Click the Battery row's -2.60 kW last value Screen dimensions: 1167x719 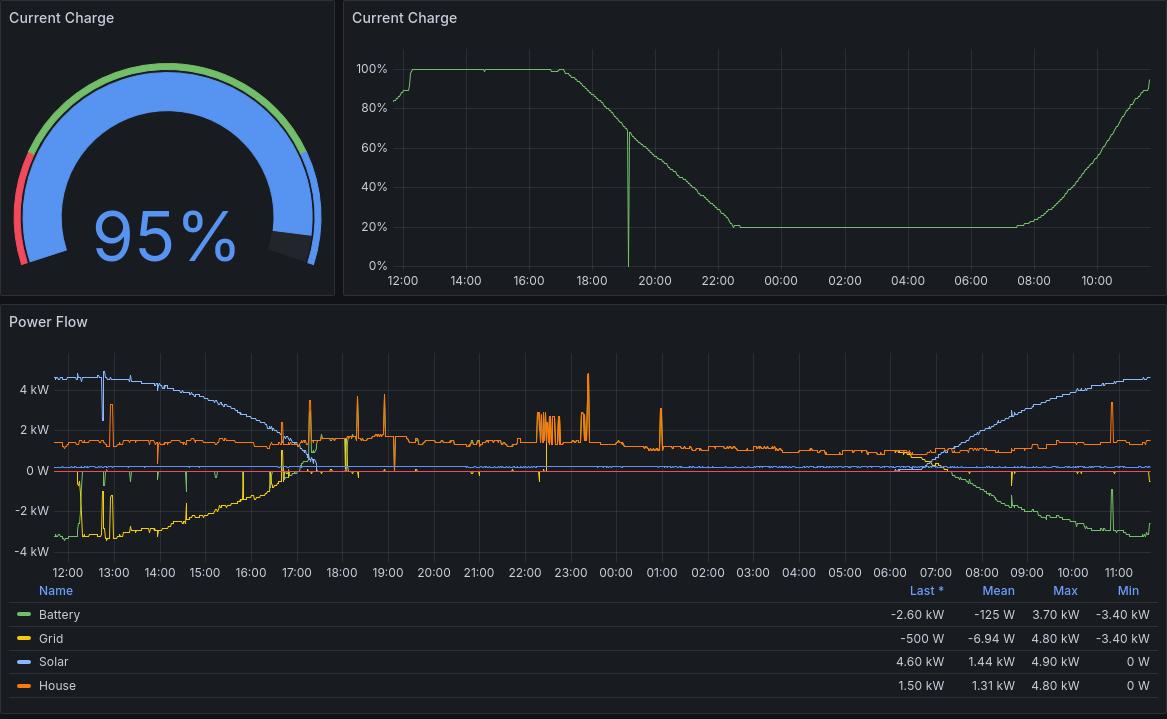click(x=917, y=615)
